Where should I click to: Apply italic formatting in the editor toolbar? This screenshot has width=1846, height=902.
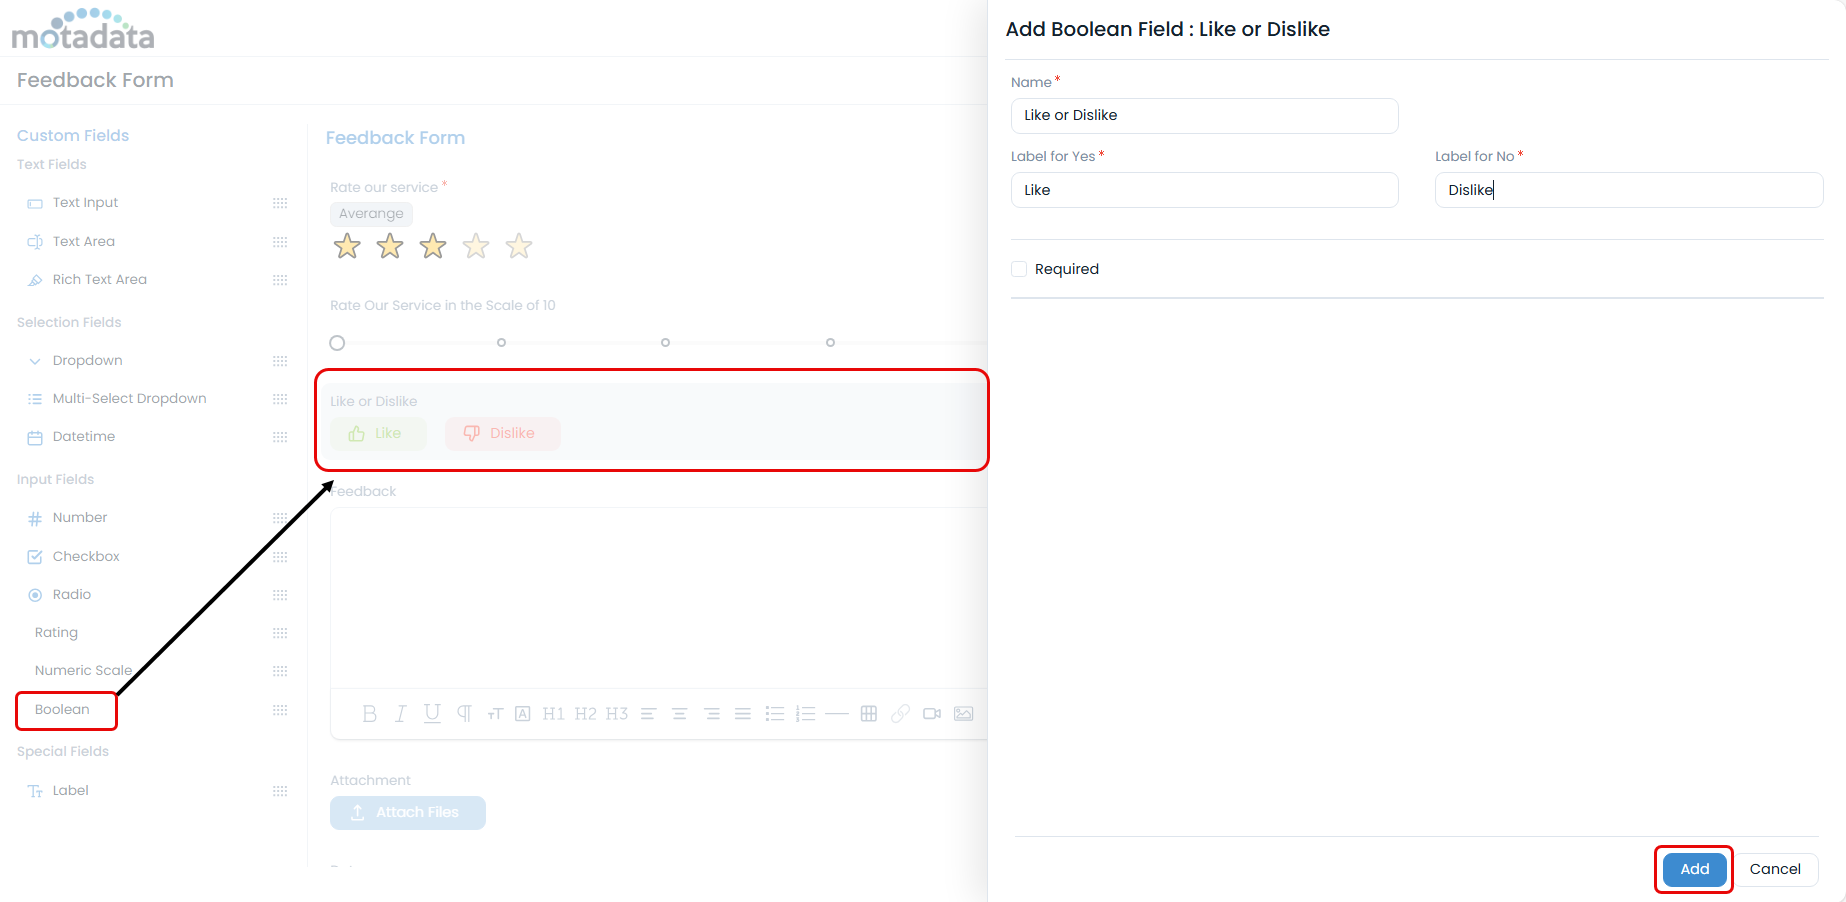click(400, 713)
